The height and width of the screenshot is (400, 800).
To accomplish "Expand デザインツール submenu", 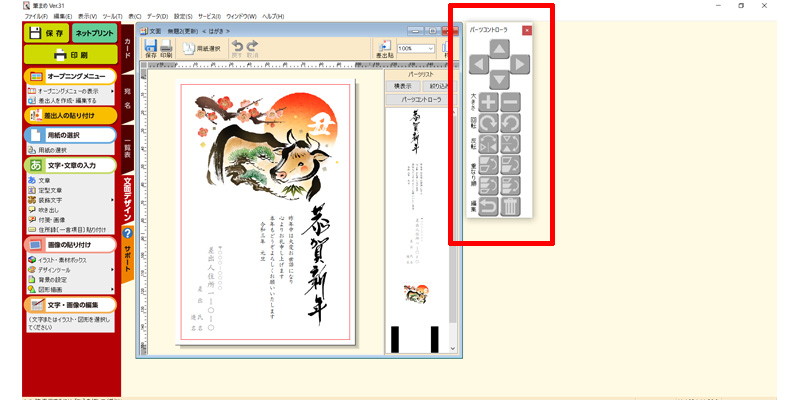I will pyautogui.click(x=112, y=269).
